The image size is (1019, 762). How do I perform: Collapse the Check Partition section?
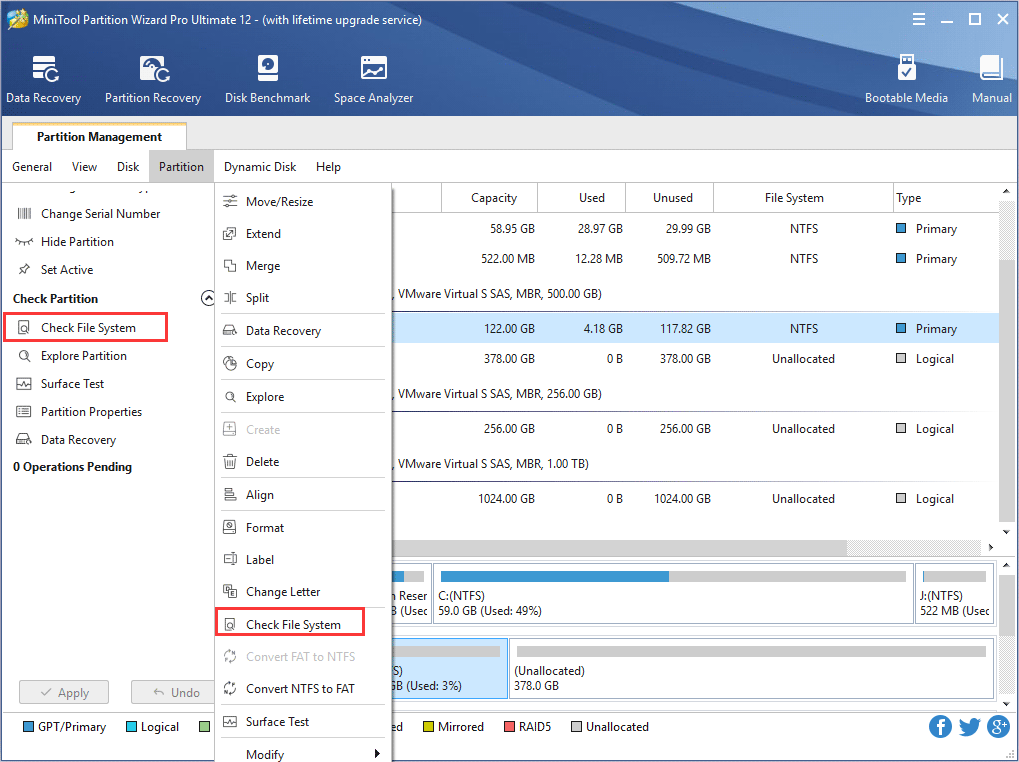208,297
